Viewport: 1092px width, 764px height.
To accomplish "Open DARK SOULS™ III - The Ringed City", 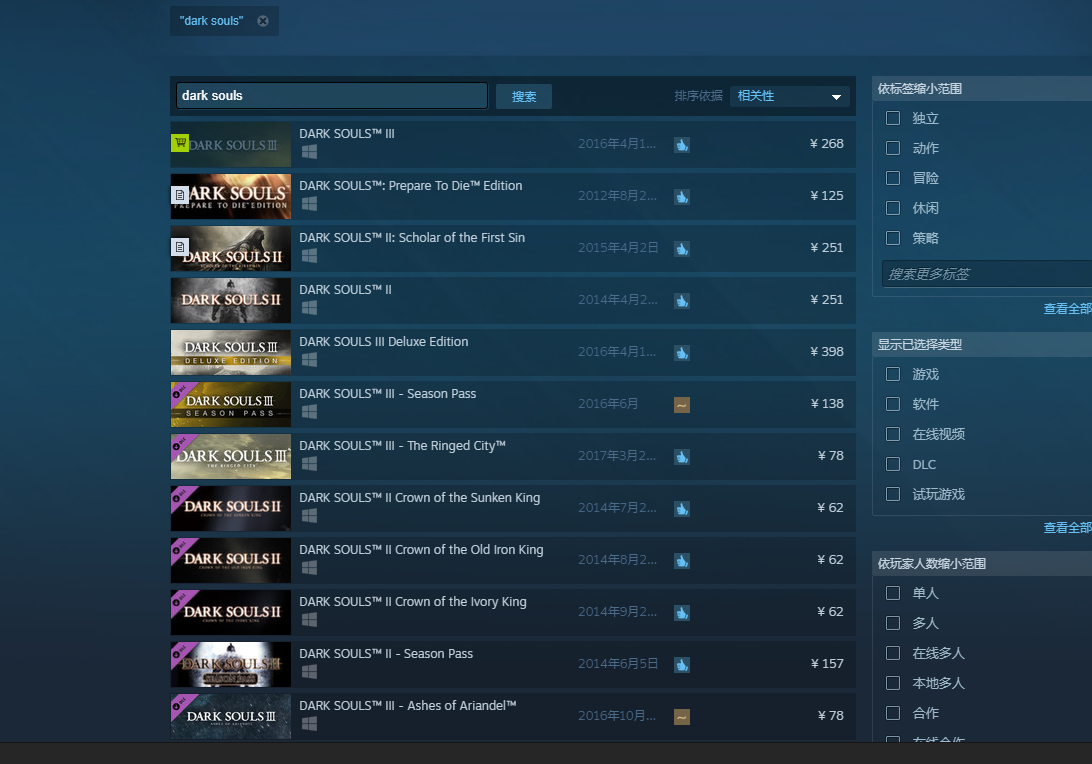I will [x=403, y=446].
